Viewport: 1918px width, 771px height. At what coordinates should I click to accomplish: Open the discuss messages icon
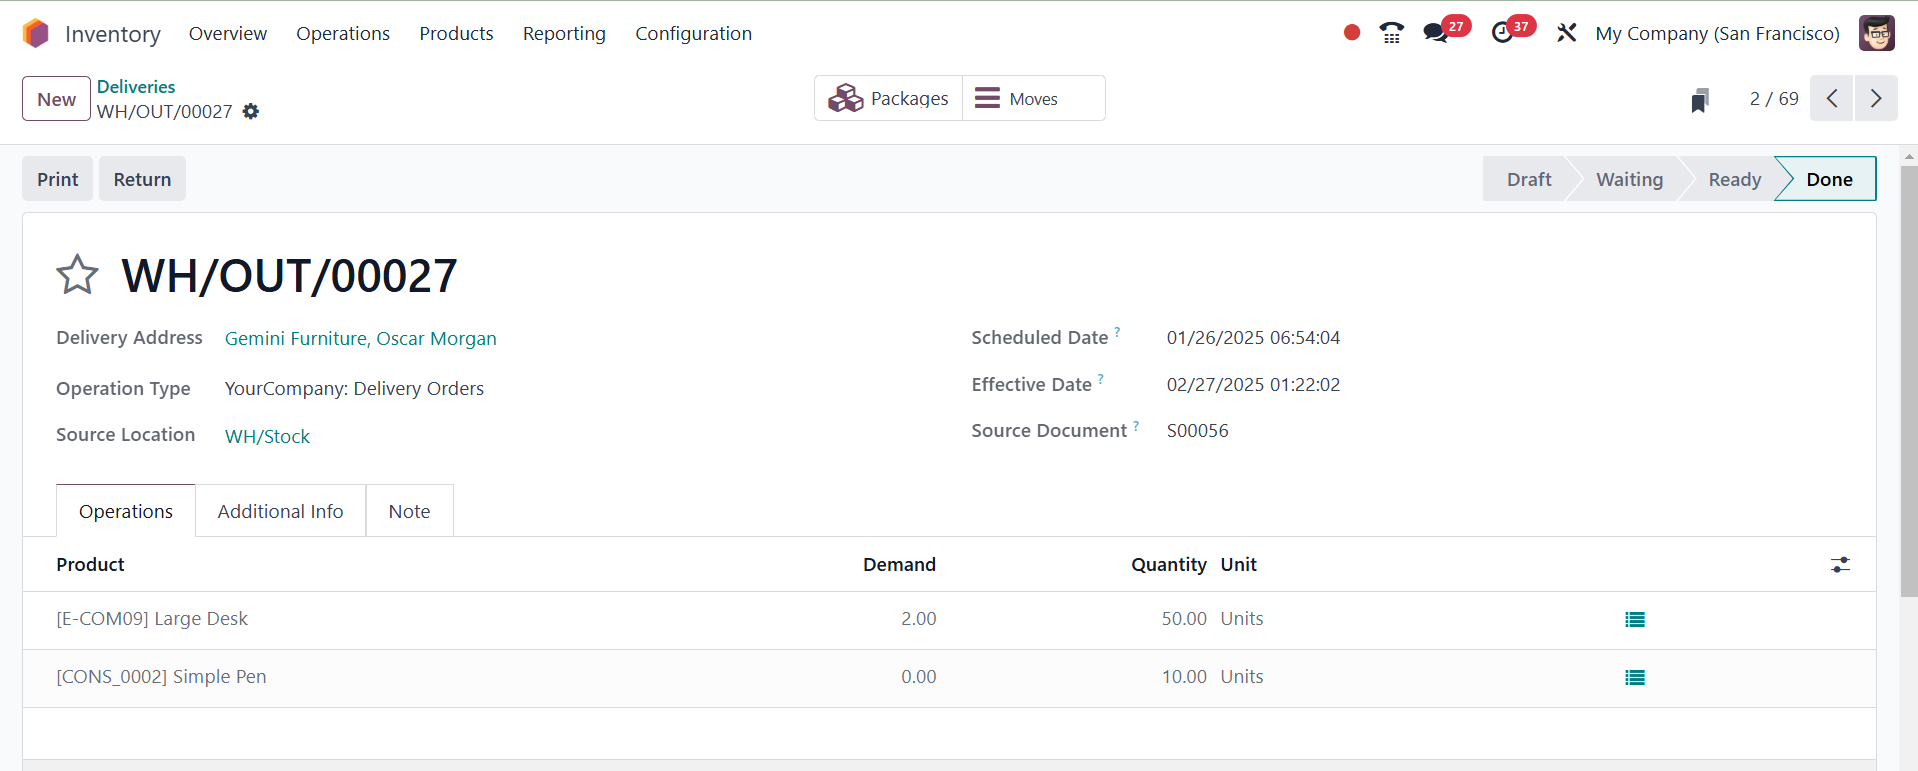(x=1436, y=33)
